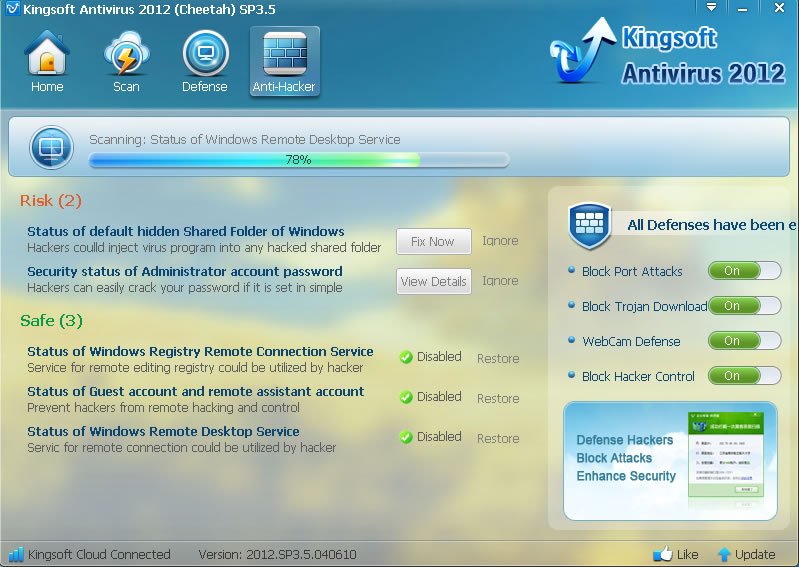
Task: Click the blue Update arrow icon
Action: click(x=724, y=554)
